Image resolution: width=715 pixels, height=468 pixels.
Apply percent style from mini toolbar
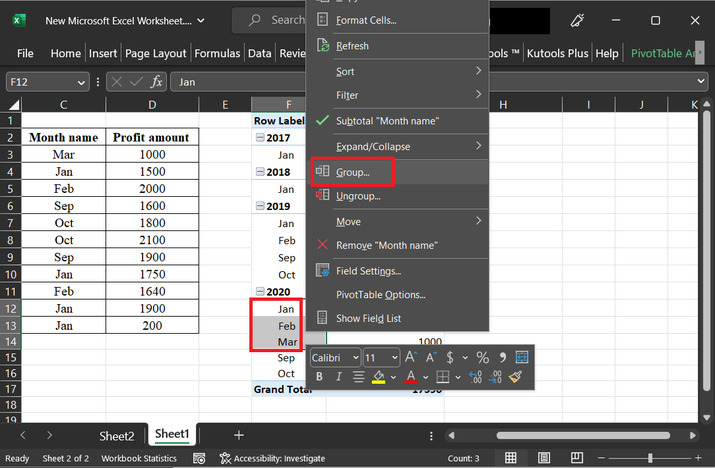point(482,357)
